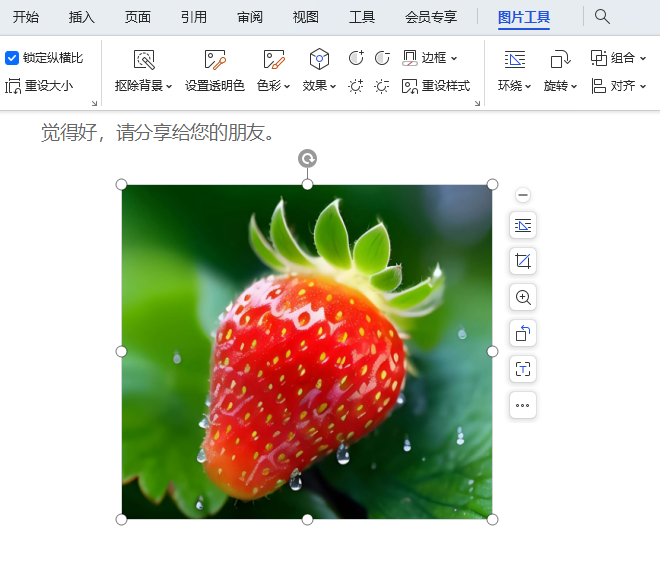Decrease brightness with the sun minus icon
The height and width of the screenshot is (569, 660).
[x=382, y=86]
